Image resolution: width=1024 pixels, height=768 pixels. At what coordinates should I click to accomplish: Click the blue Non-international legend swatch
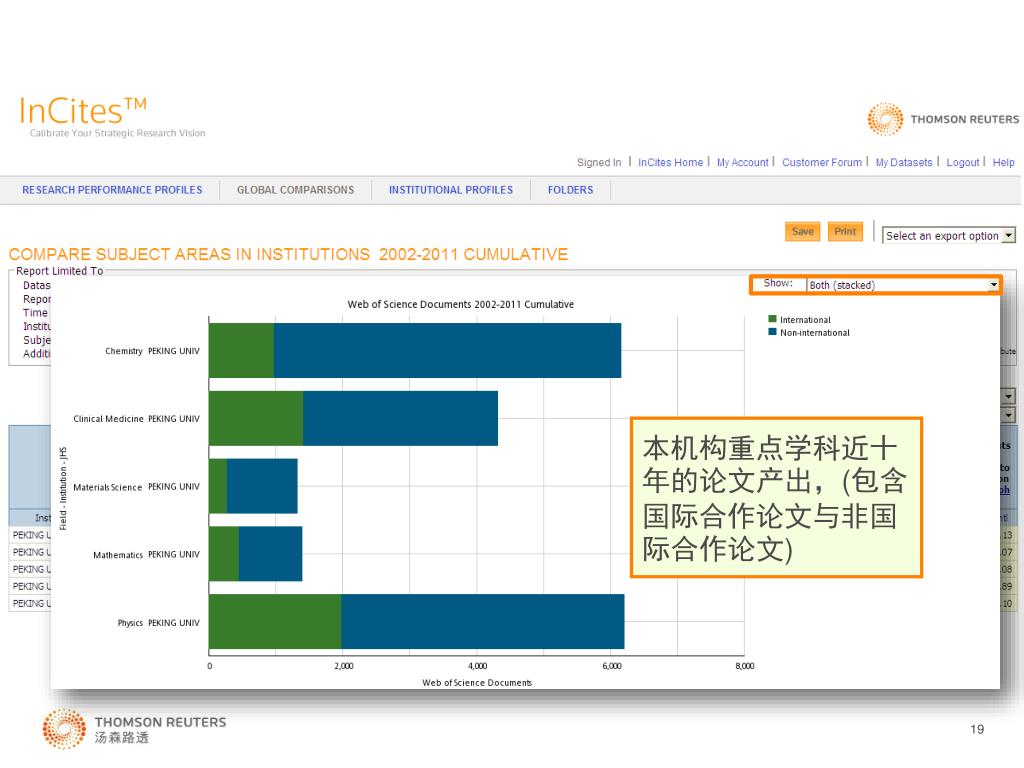773,332
